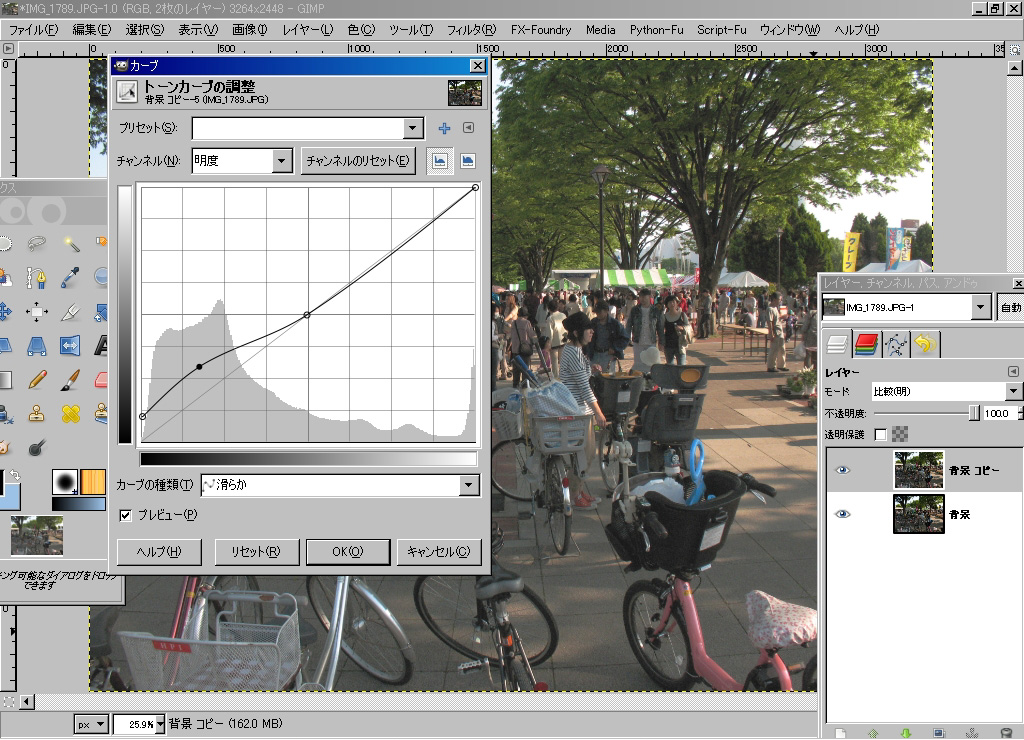Screen dimensions: 1024x740
Task: Open the 25.9% zoom dropdown
Action: [159, 724]
